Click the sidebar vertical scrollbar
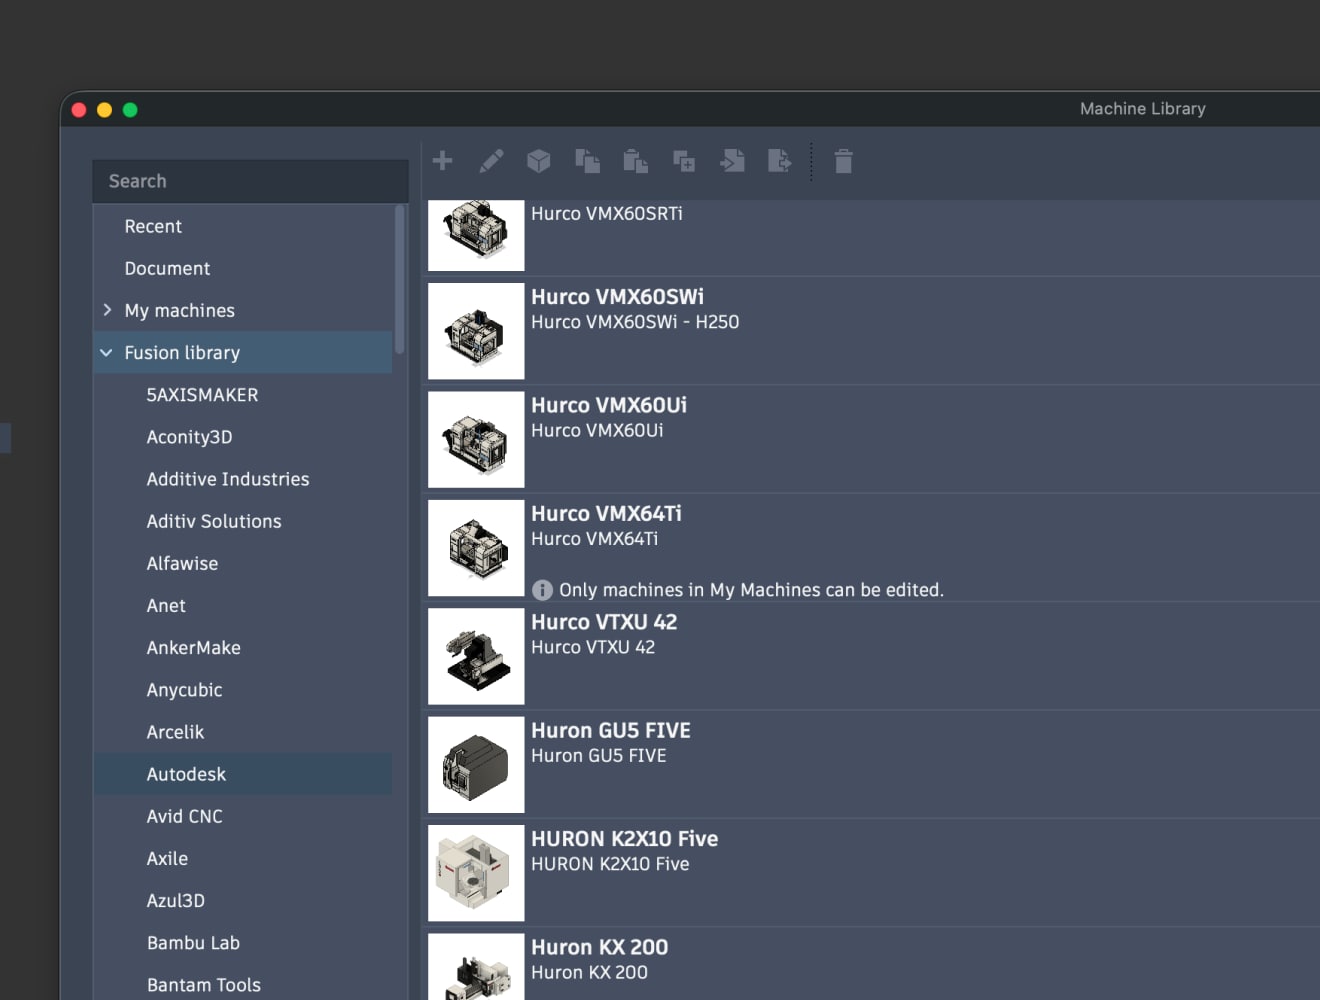Viewport: 1320px width, 1000px height. [x=400, y=279]
